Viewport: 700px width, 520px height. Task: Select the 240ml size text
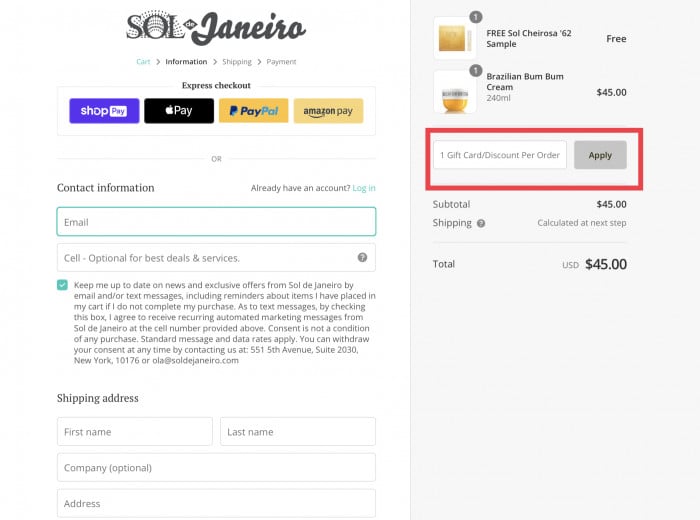coord(498,98)
